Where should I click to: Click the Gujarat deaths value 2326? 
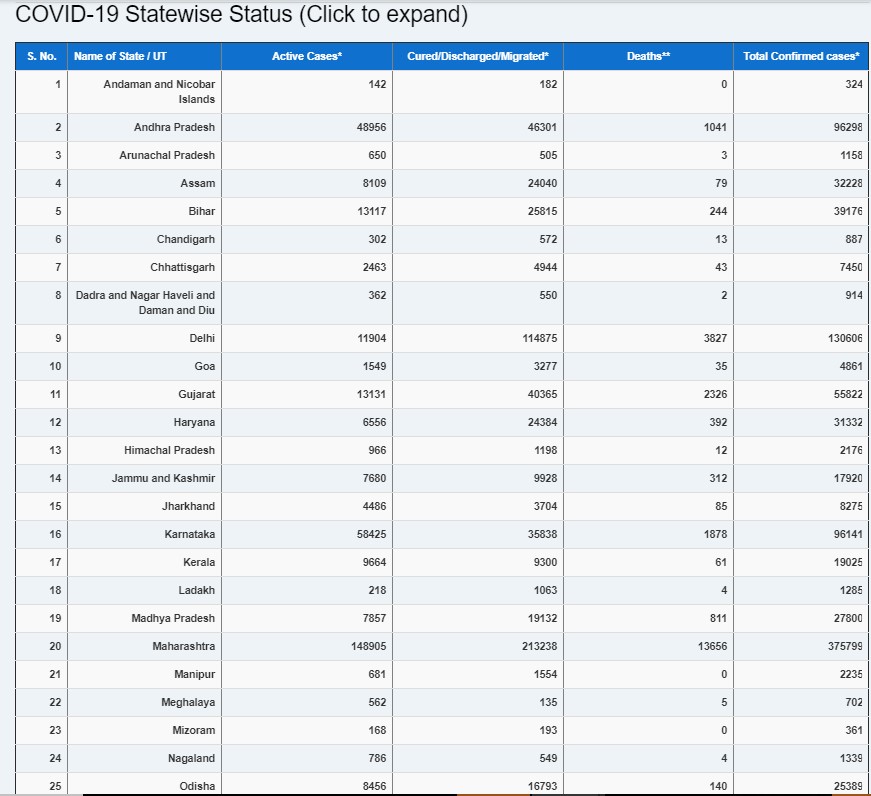714,395
